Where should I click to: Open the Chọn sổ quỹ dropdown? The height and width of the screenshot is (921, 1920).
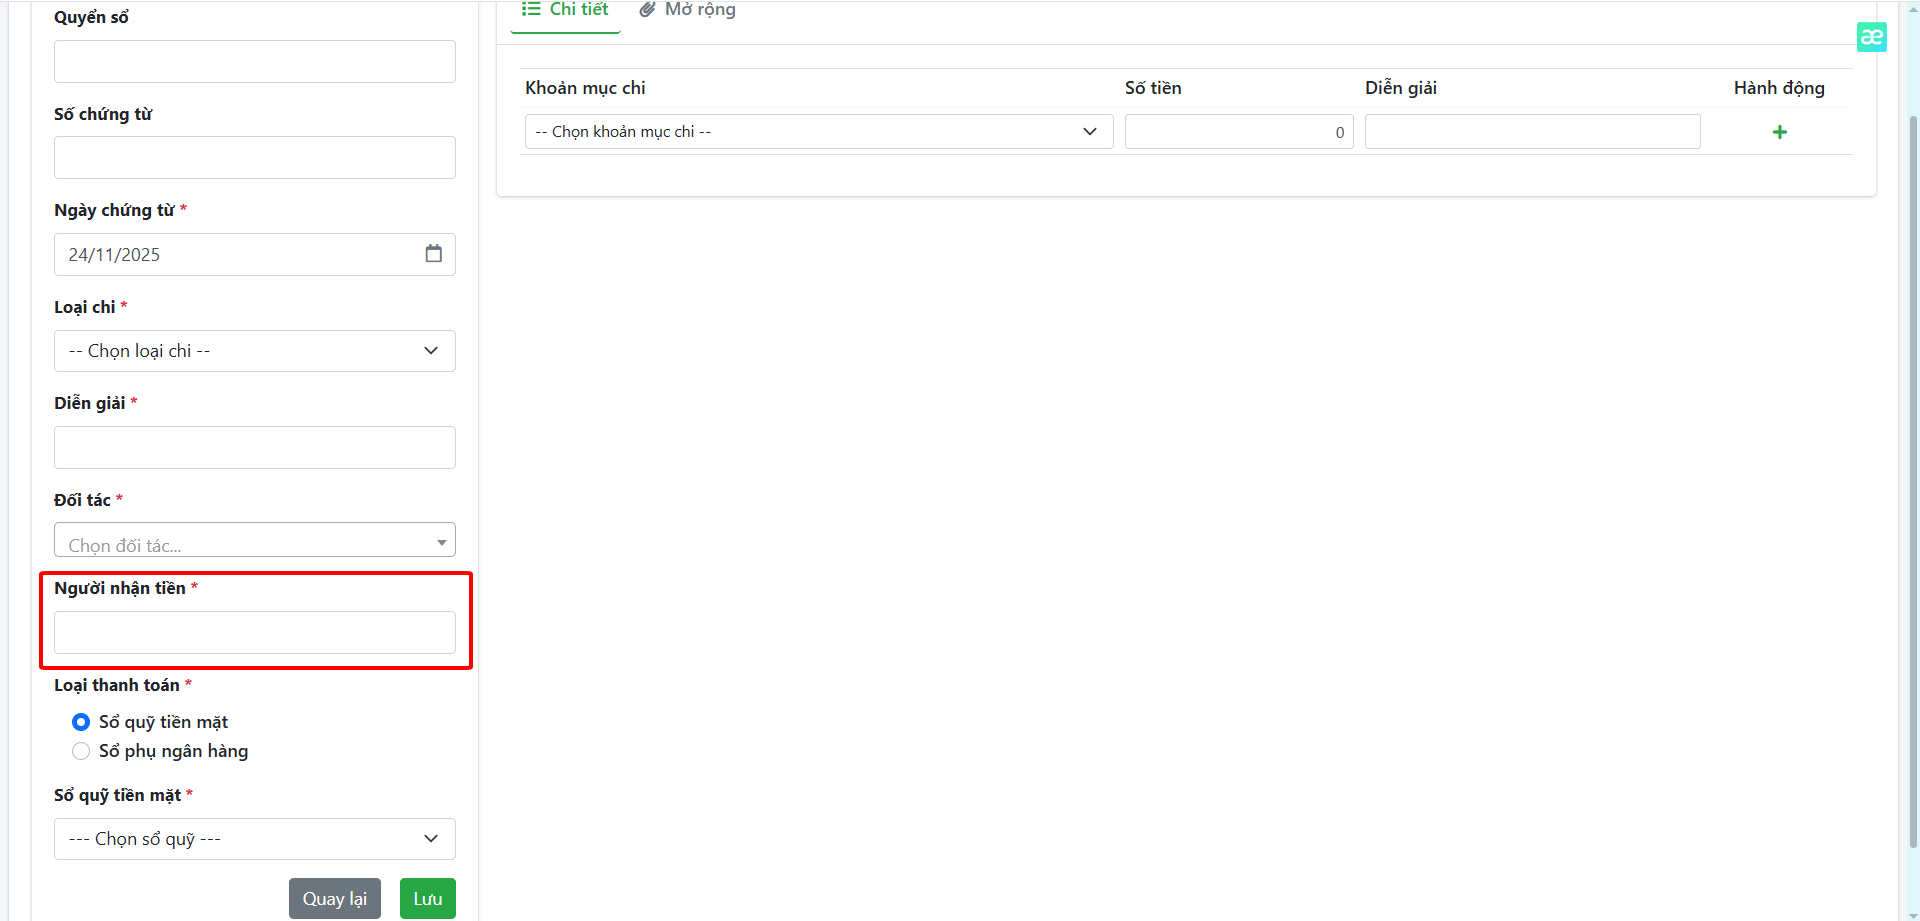tap(254, 839)
